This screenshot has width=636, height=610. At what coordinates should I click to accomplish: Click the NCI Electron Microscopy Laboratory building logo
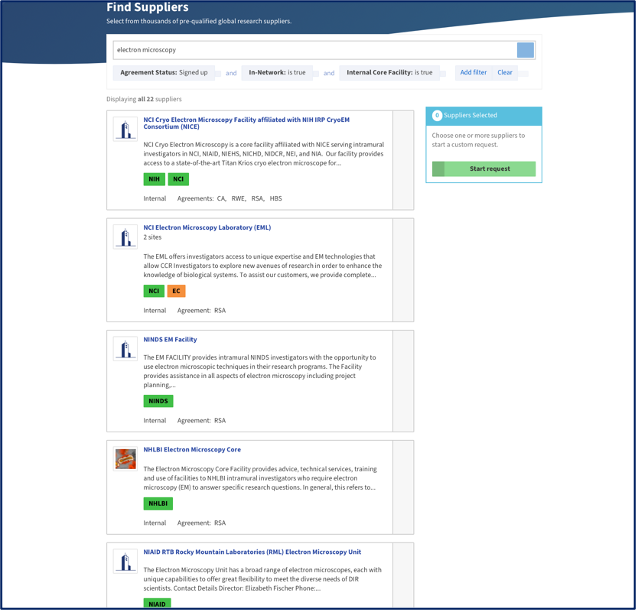125,237
